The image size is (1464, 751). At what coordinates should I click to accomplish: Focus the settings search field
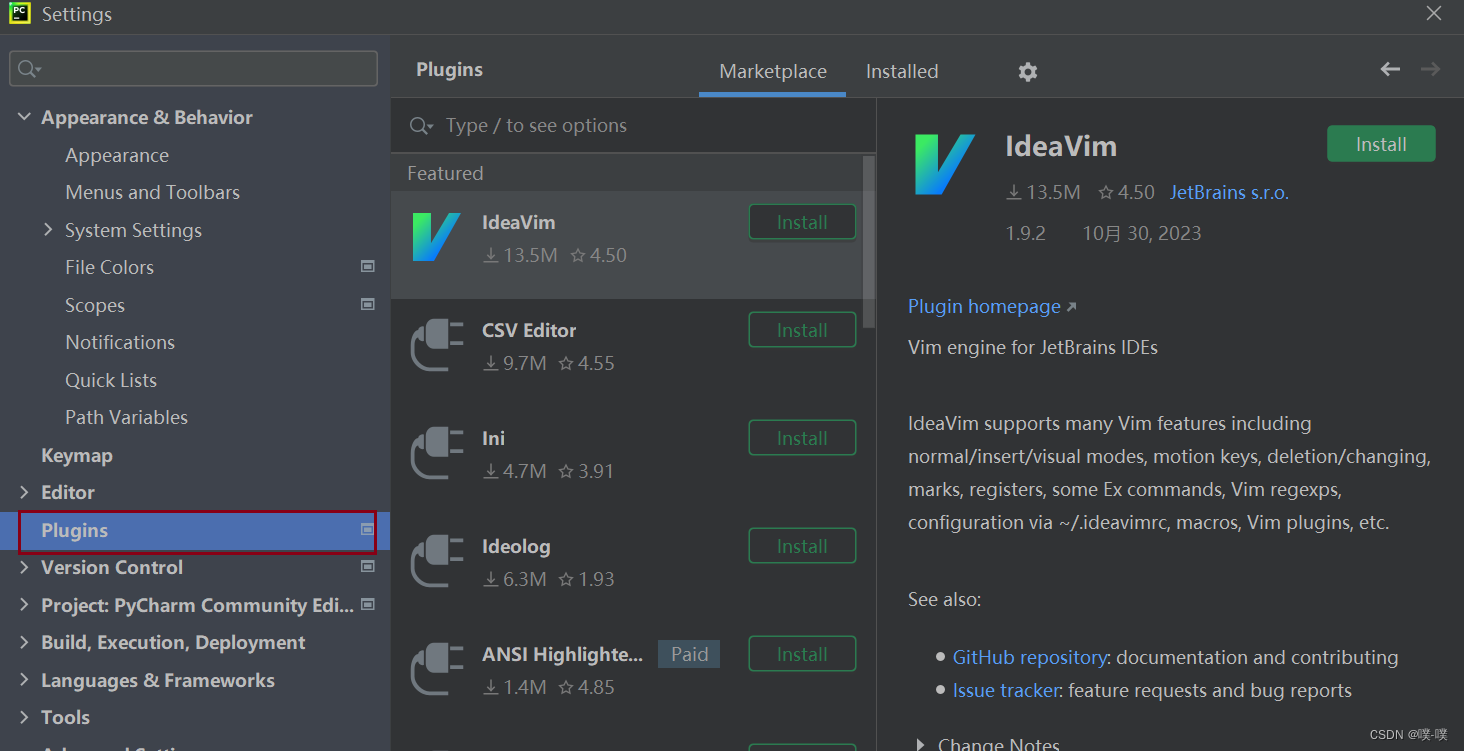[193, 69]
